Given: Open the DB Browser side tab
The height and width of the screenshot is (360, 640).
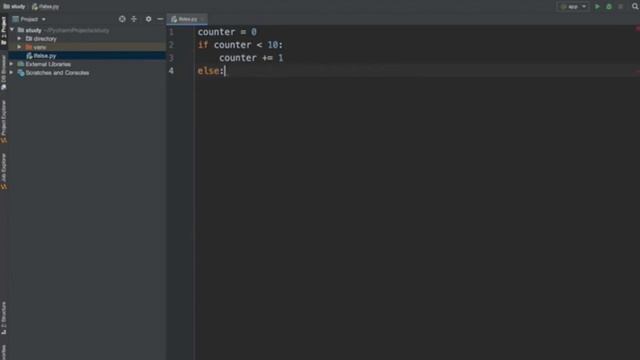Looking at the screenshot, I should (4, 73).
